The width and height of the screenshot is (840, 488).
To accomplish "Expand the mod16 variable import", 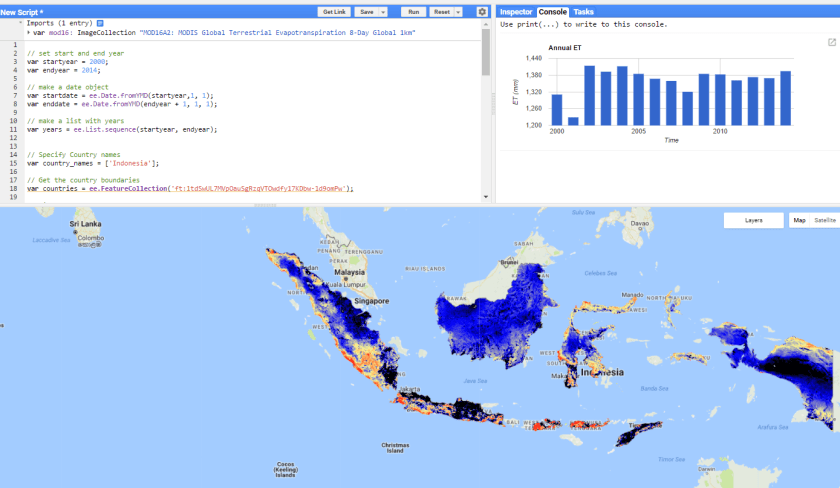I will (28, 32).
